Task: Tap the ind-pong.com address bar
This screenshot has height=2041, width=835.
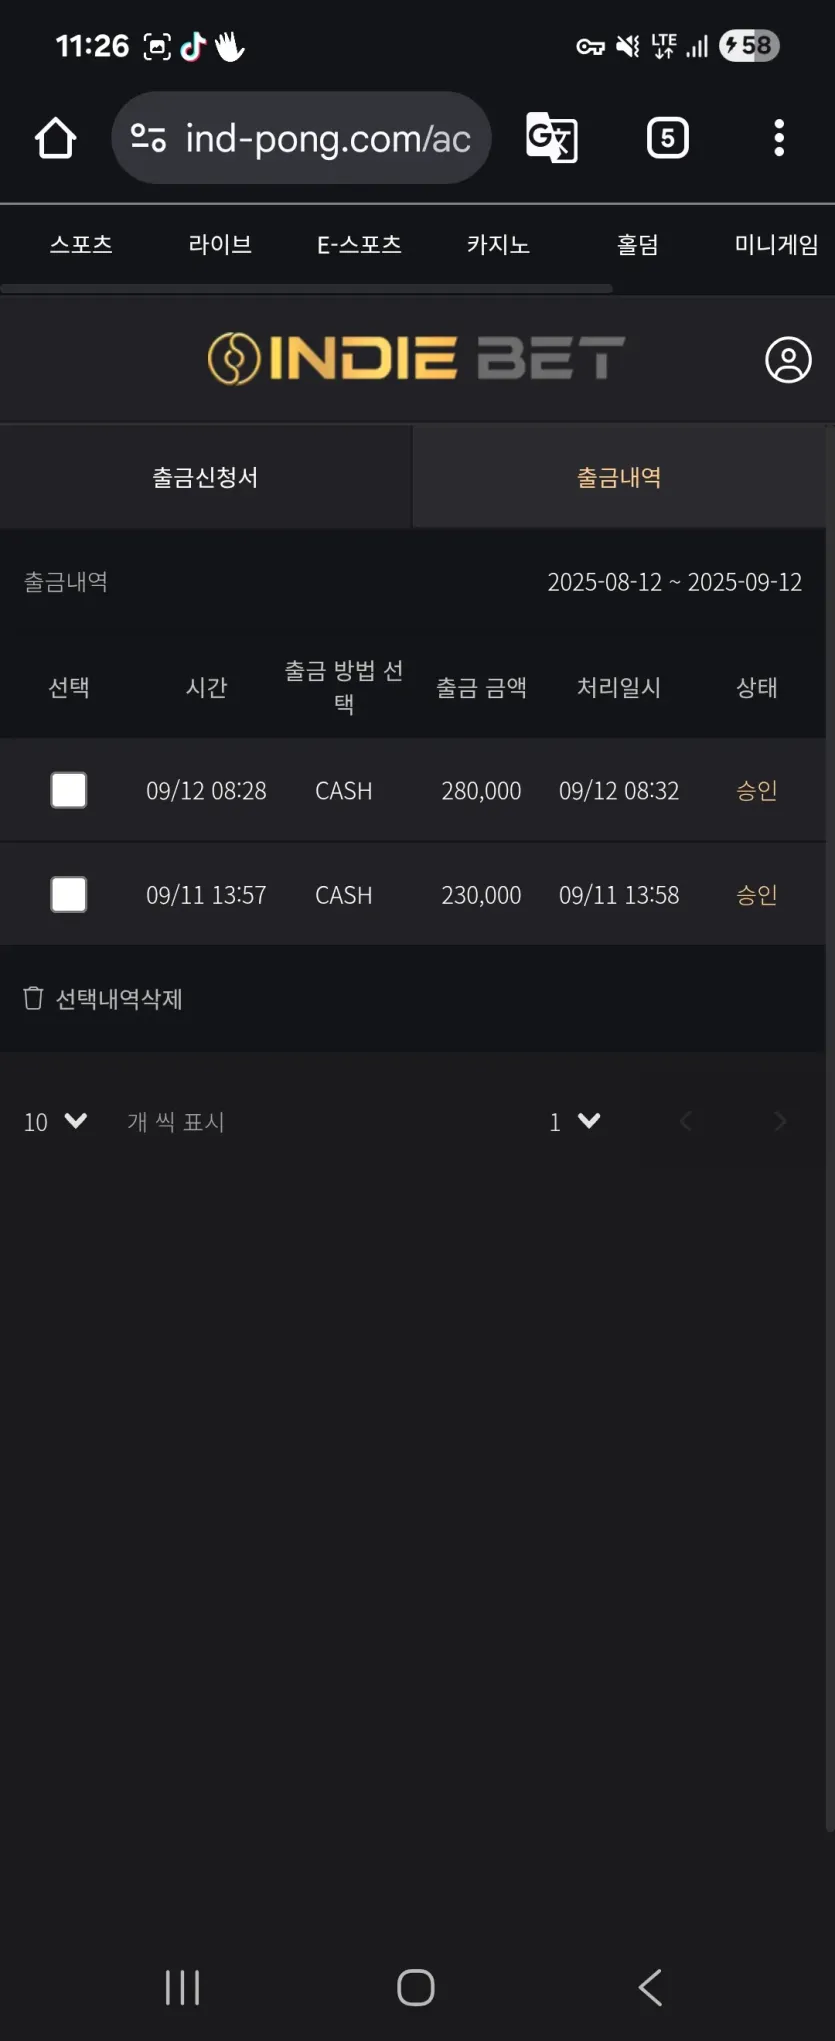Action: [x=302, y=138]
